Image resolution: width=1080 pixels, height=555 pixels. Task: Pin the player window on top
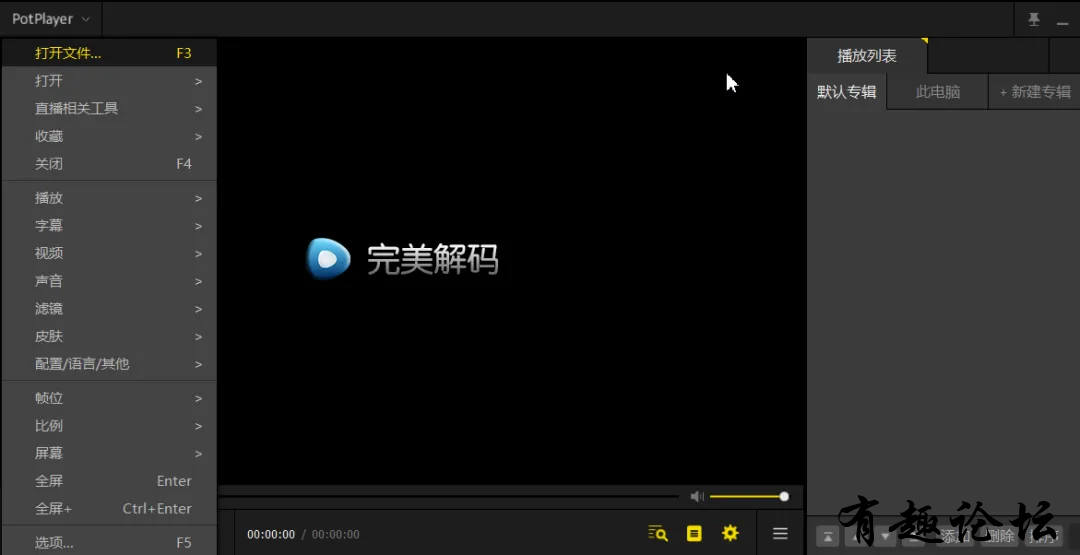(1034, 19)
